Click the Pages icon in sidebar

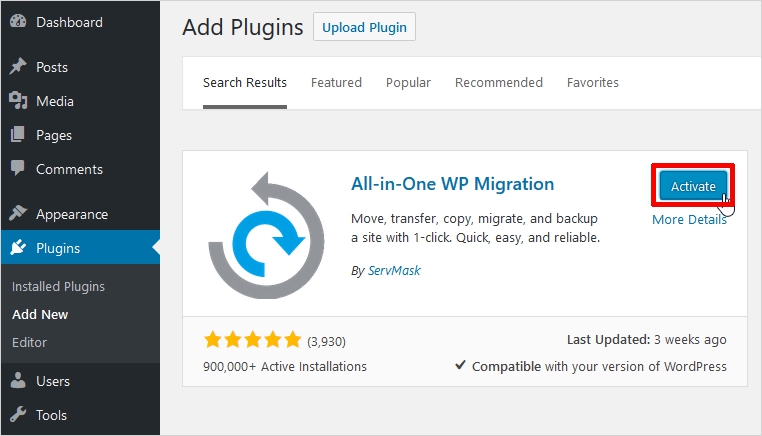(x=18, y=135)
